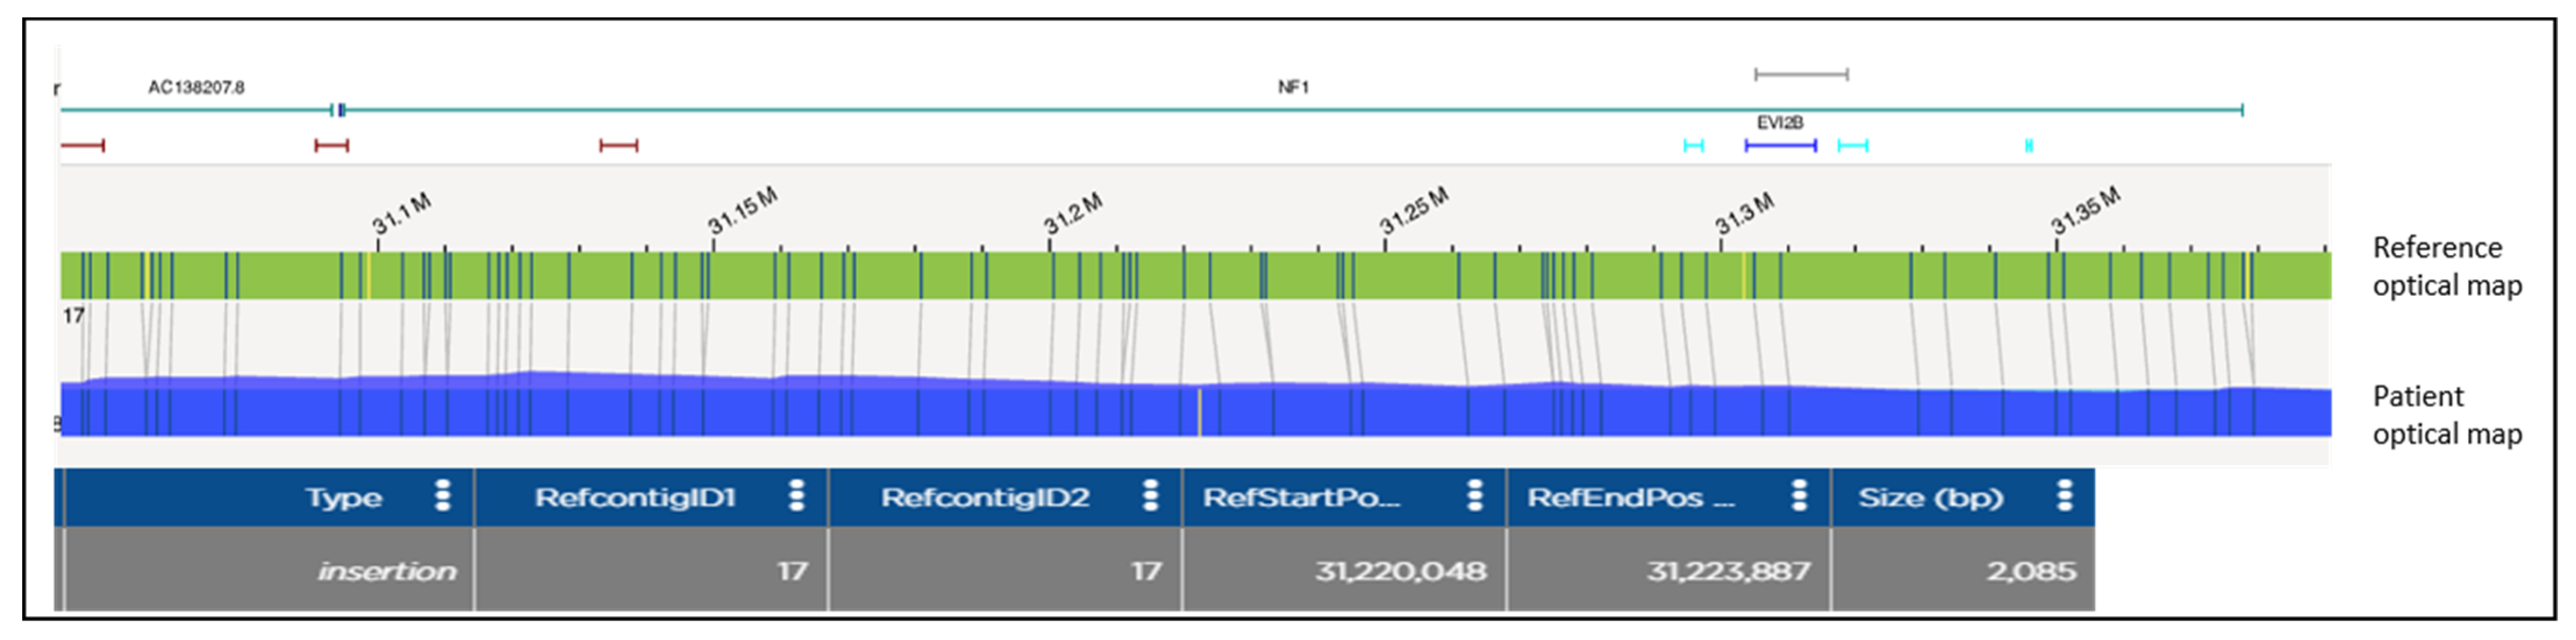The image size is (2576, 640).
Task: Click the AC138207.8 gene label
Action: point(196,88)
